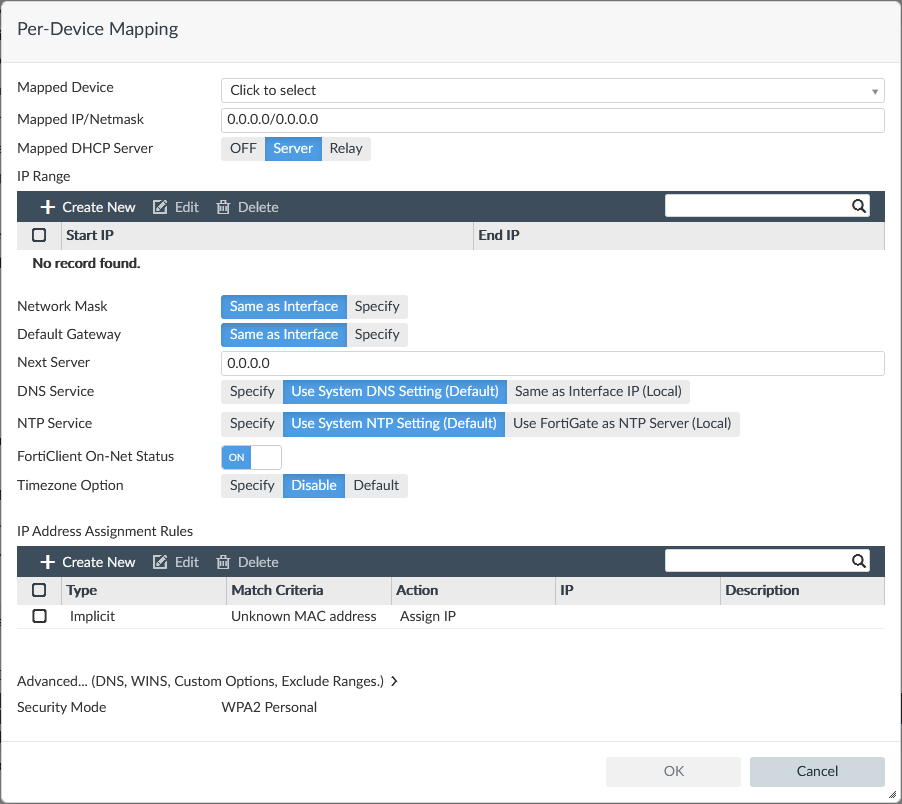Image resolution: width=902 pixels, height=804 pixels.
Task: Click Edit icon in IP Range toolbar
Action: (x=160, y=207)
